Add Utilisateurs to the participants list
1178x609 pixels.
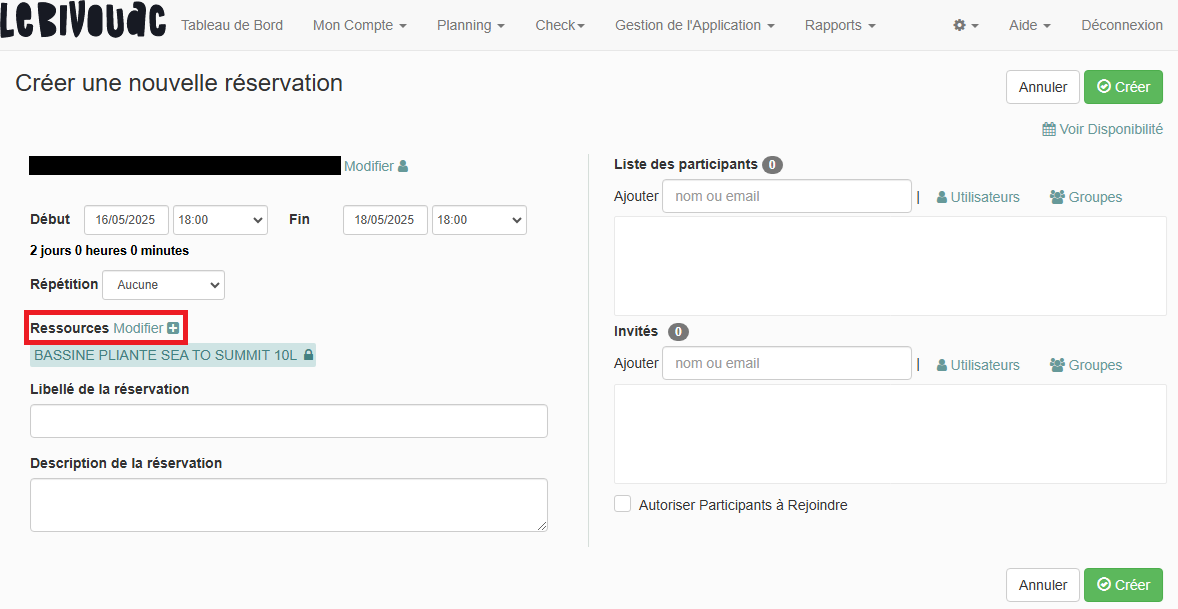(978, 197)
